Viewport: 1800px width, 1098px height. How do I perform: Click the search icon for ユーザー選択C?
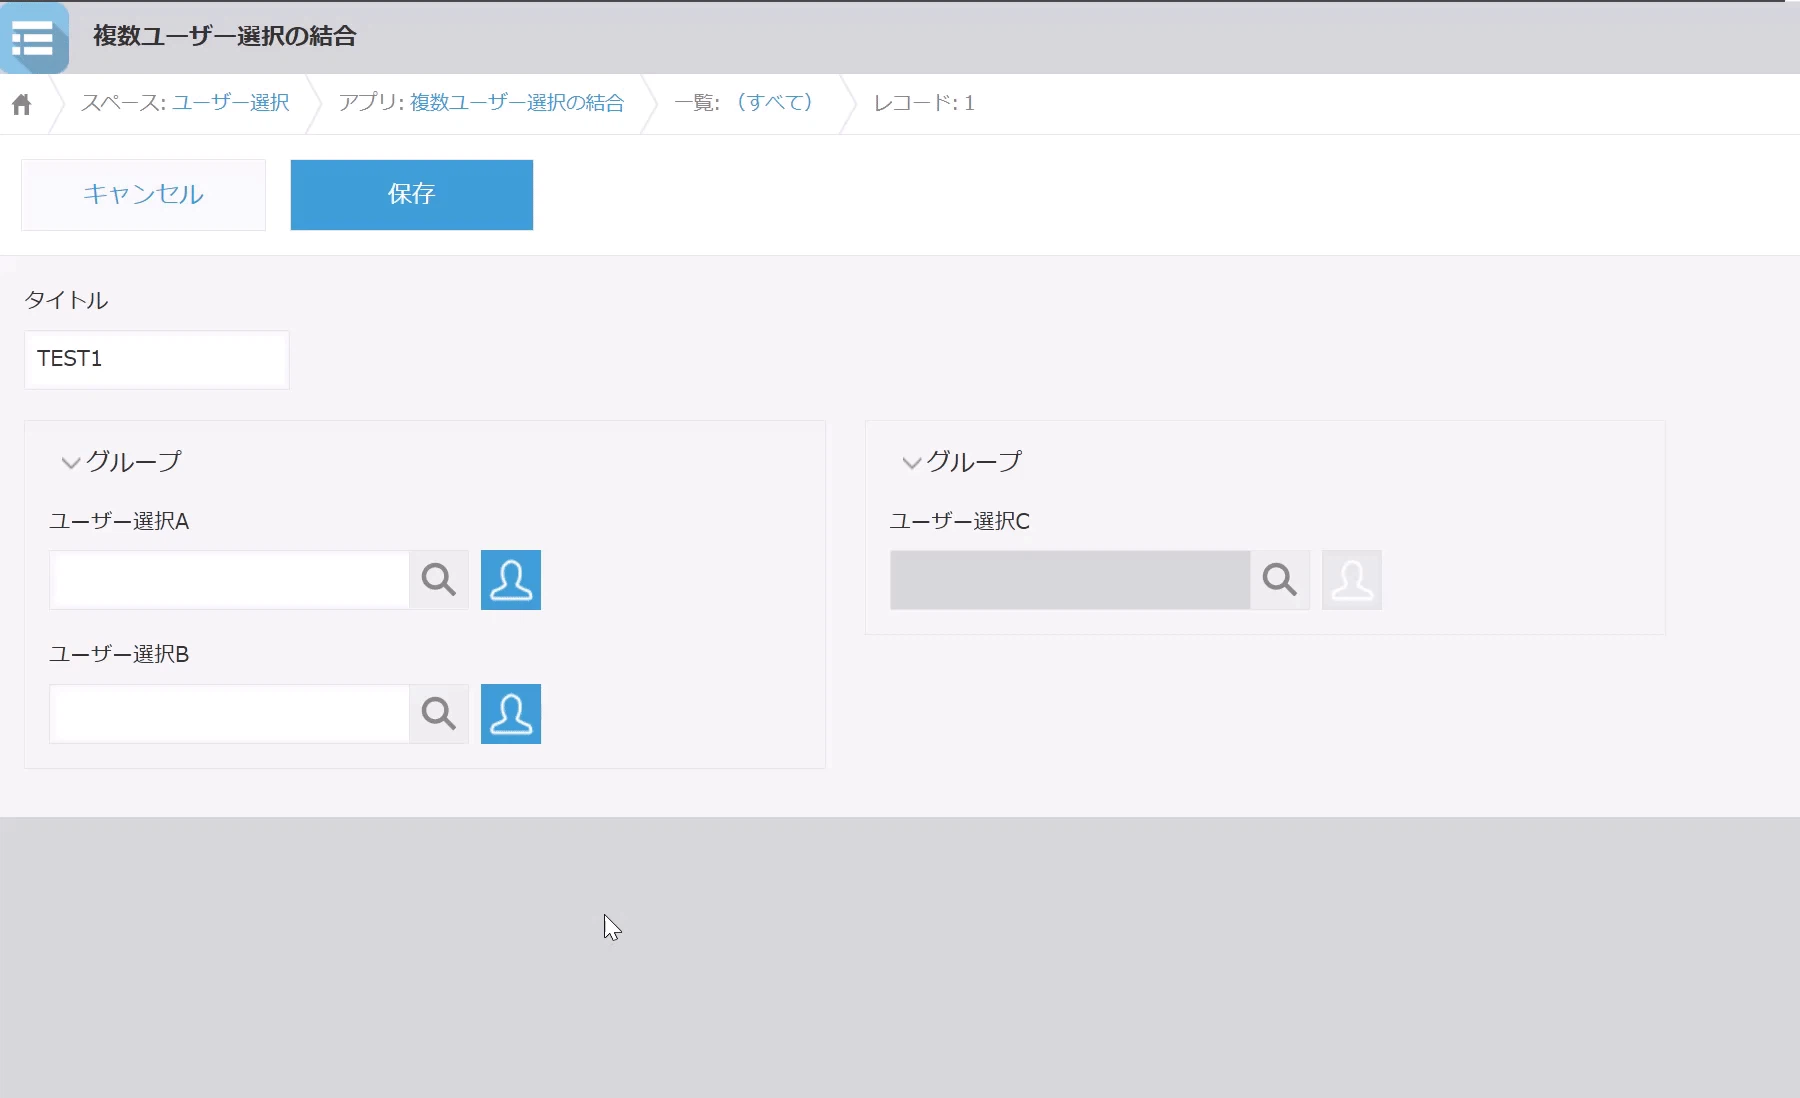point(1280,580)
